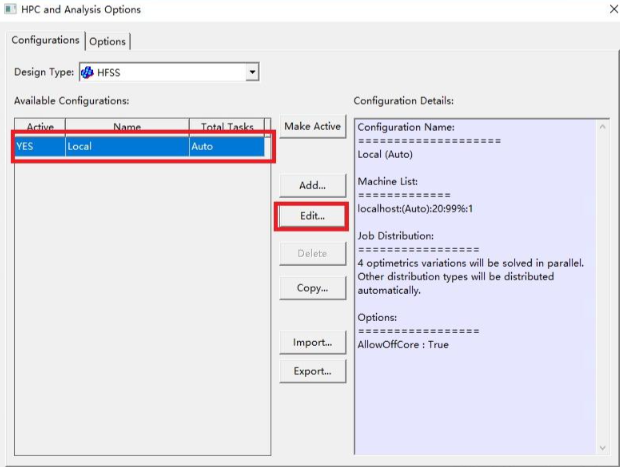Click Copy... to duplicate configuration
Image resolution: width=620 pixels, height=467 pixels.
coord(312,287)
